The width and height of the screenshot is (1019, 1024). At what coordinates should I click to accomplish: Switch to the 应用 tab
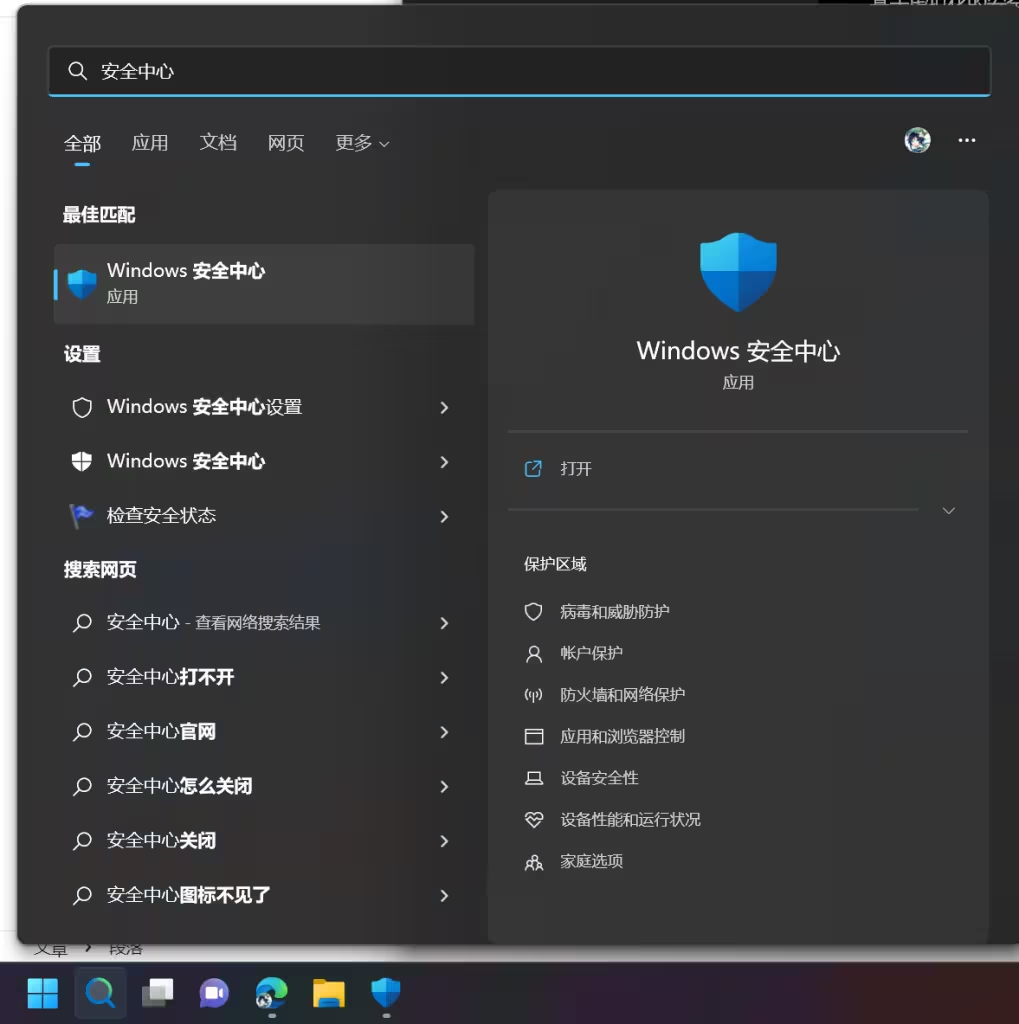(150, 143)
